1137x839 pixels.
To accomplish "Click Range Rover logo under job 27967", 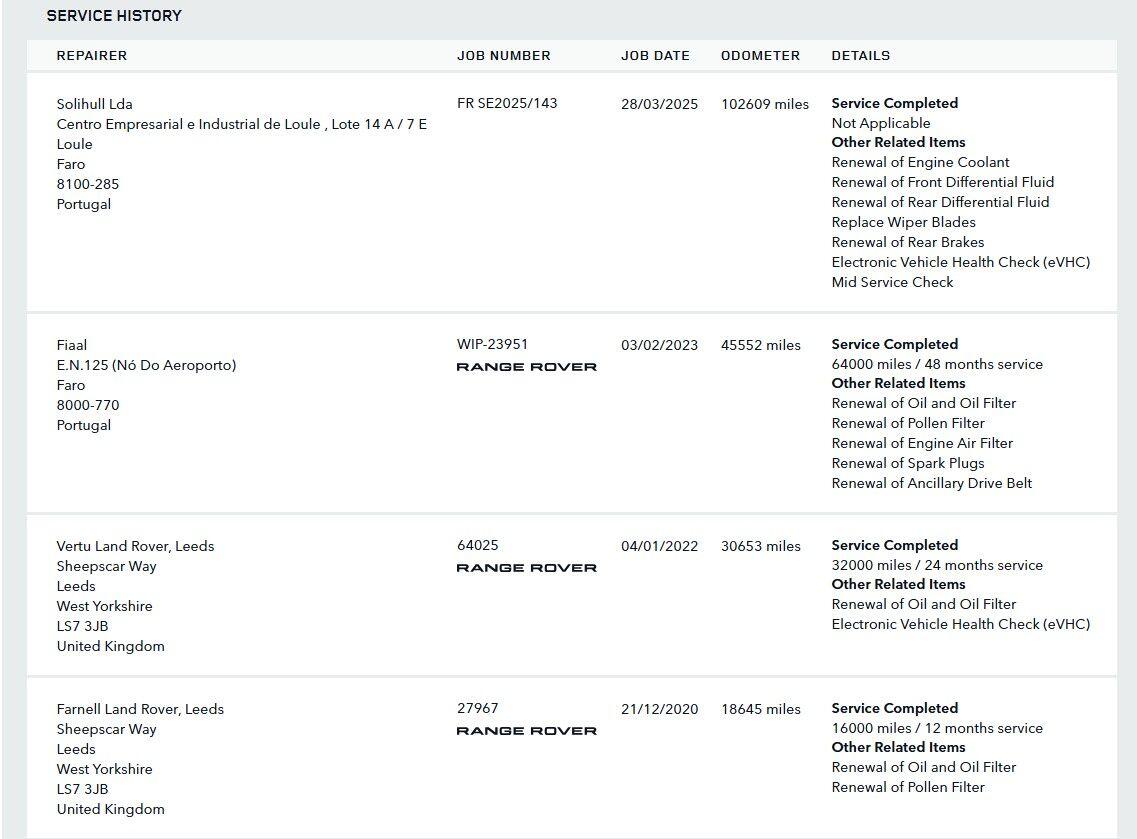I will (526, 731).
